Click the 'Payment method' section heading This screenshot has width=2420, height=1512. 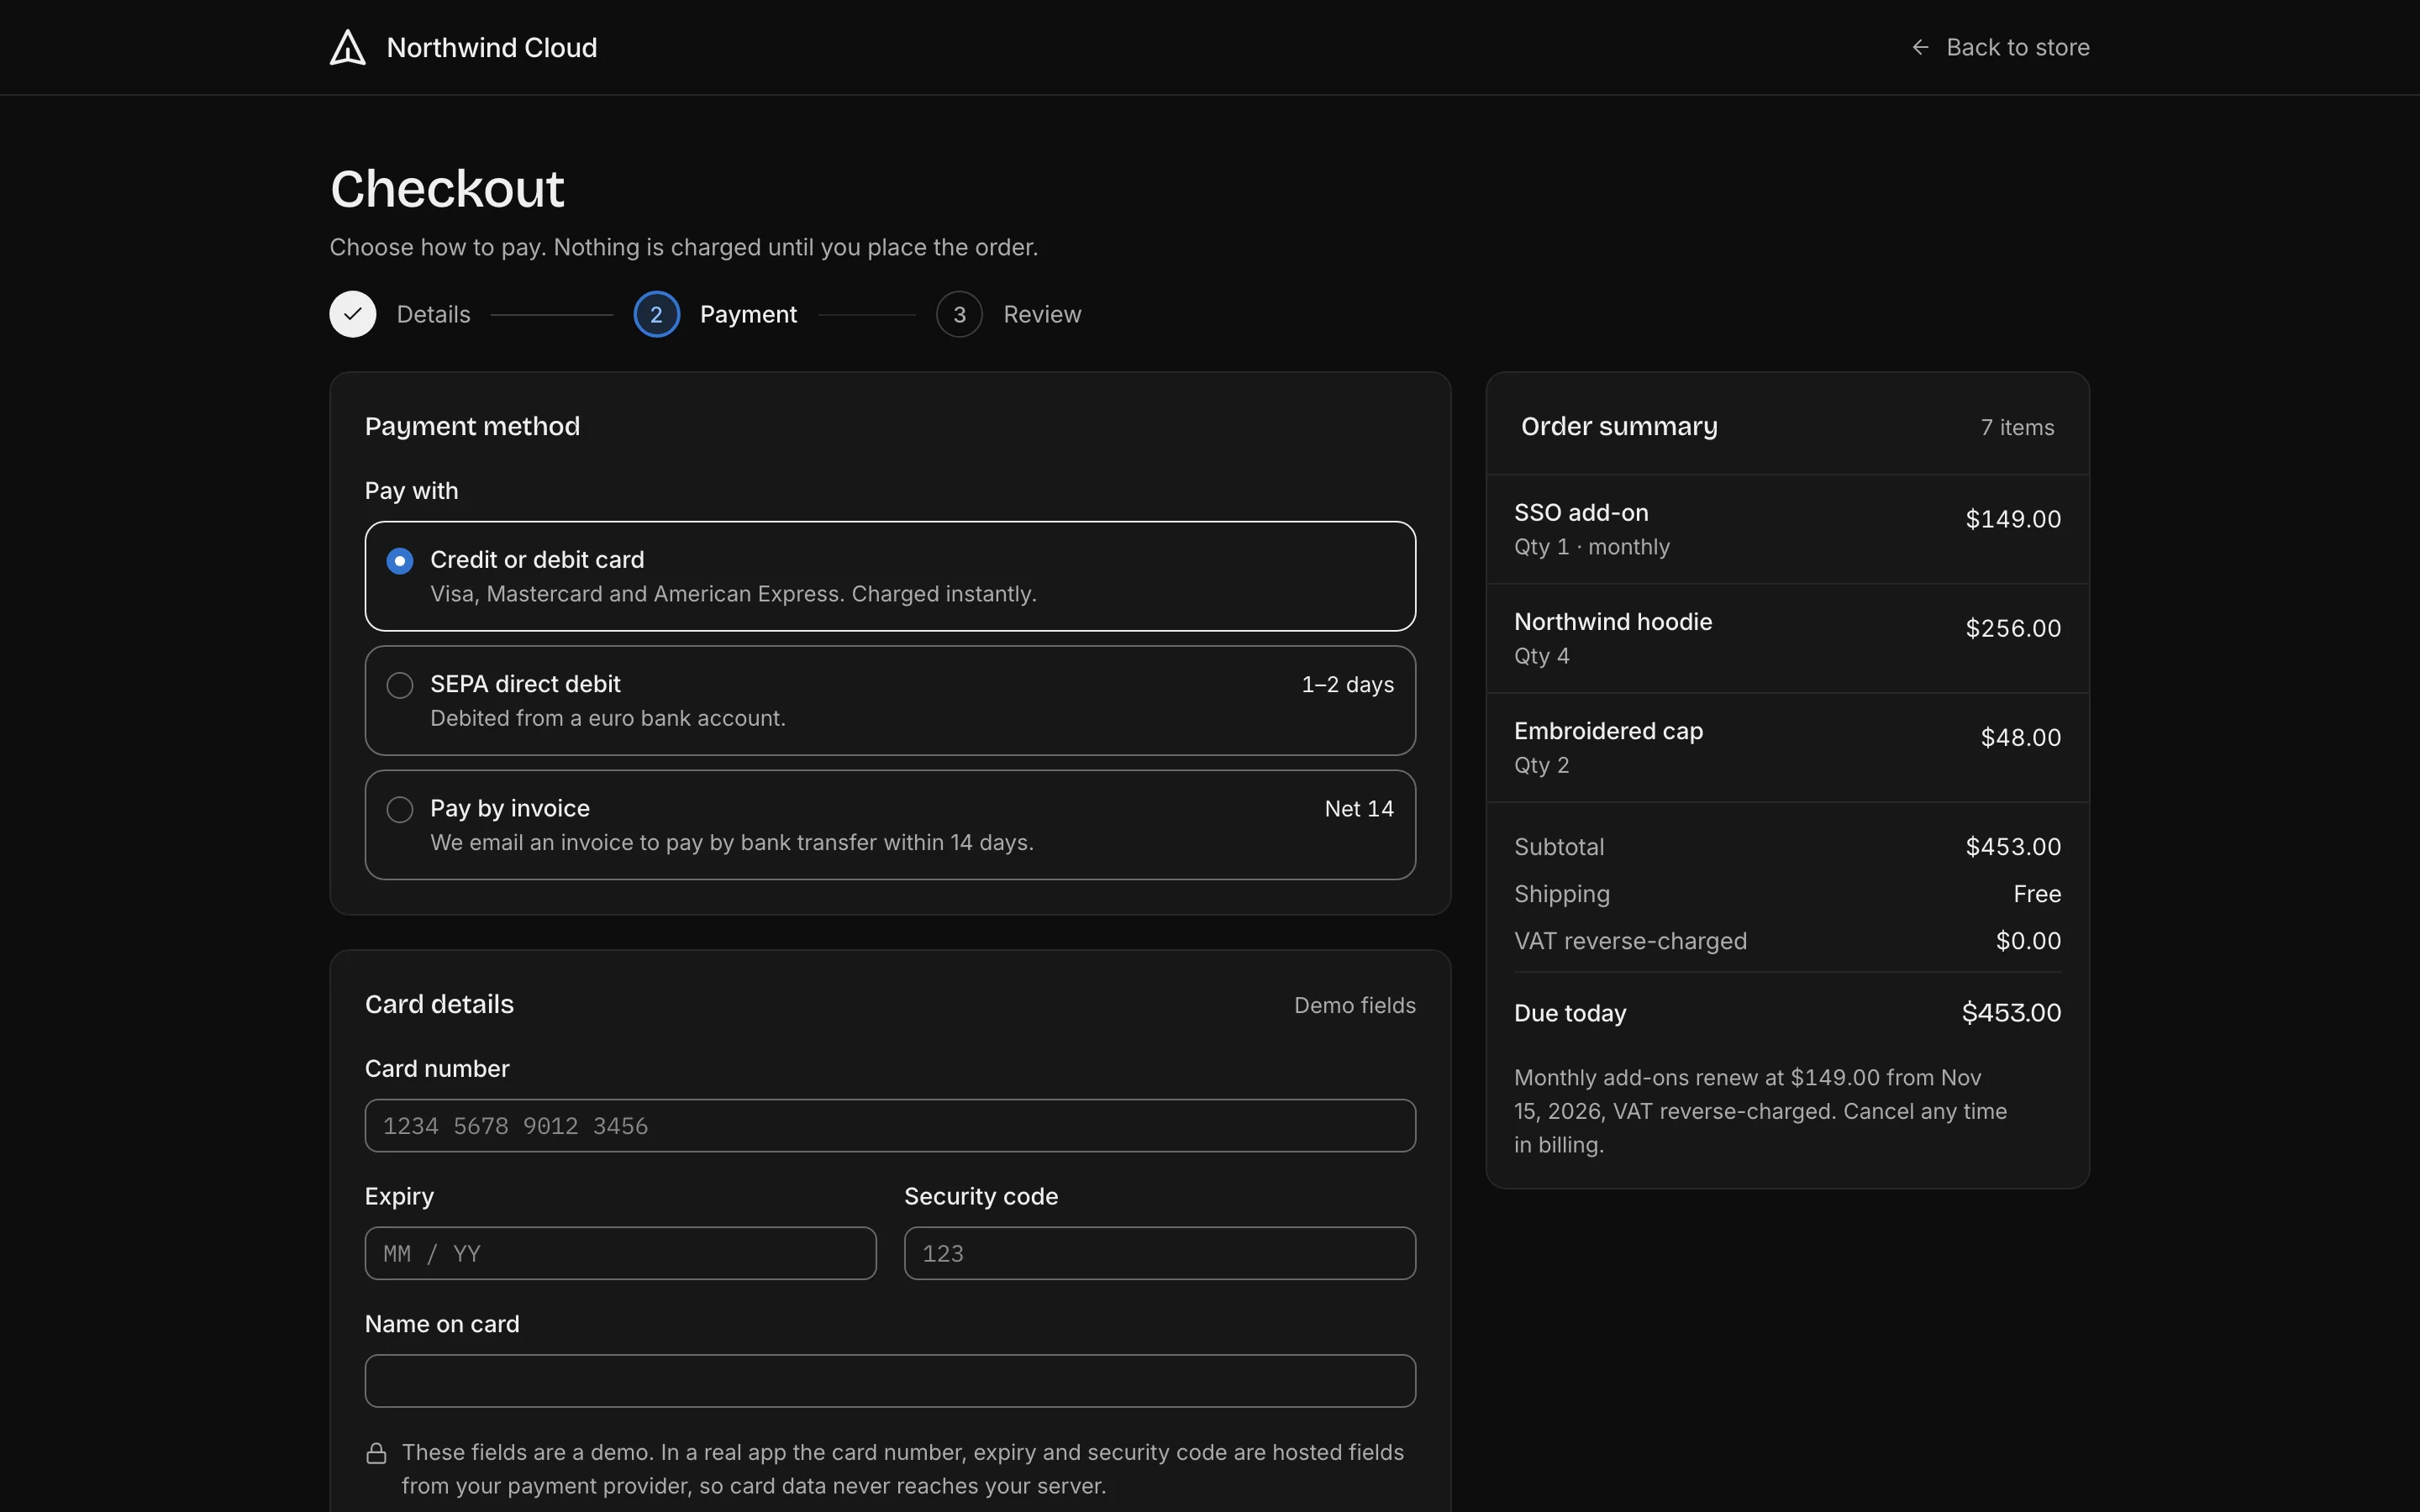472,426
